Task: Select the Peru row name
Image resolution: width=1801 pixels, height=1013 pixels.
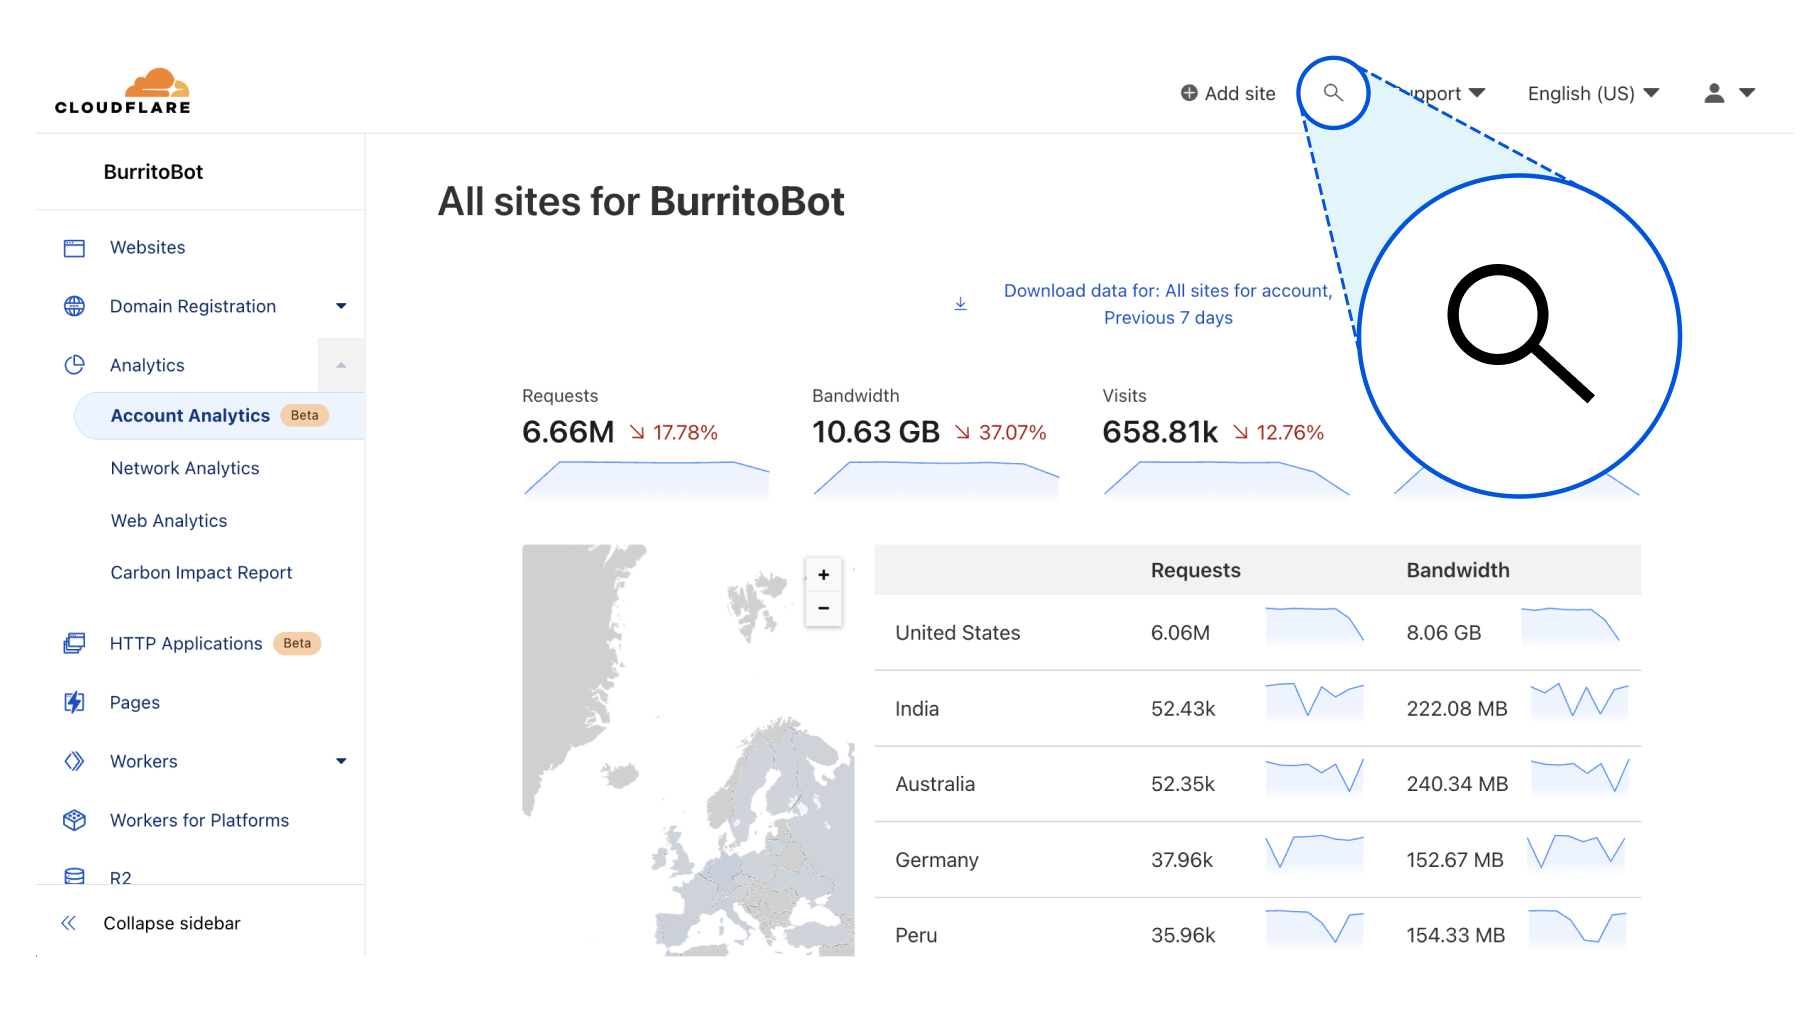Action: pyautogui.click(x=916, y=935)
